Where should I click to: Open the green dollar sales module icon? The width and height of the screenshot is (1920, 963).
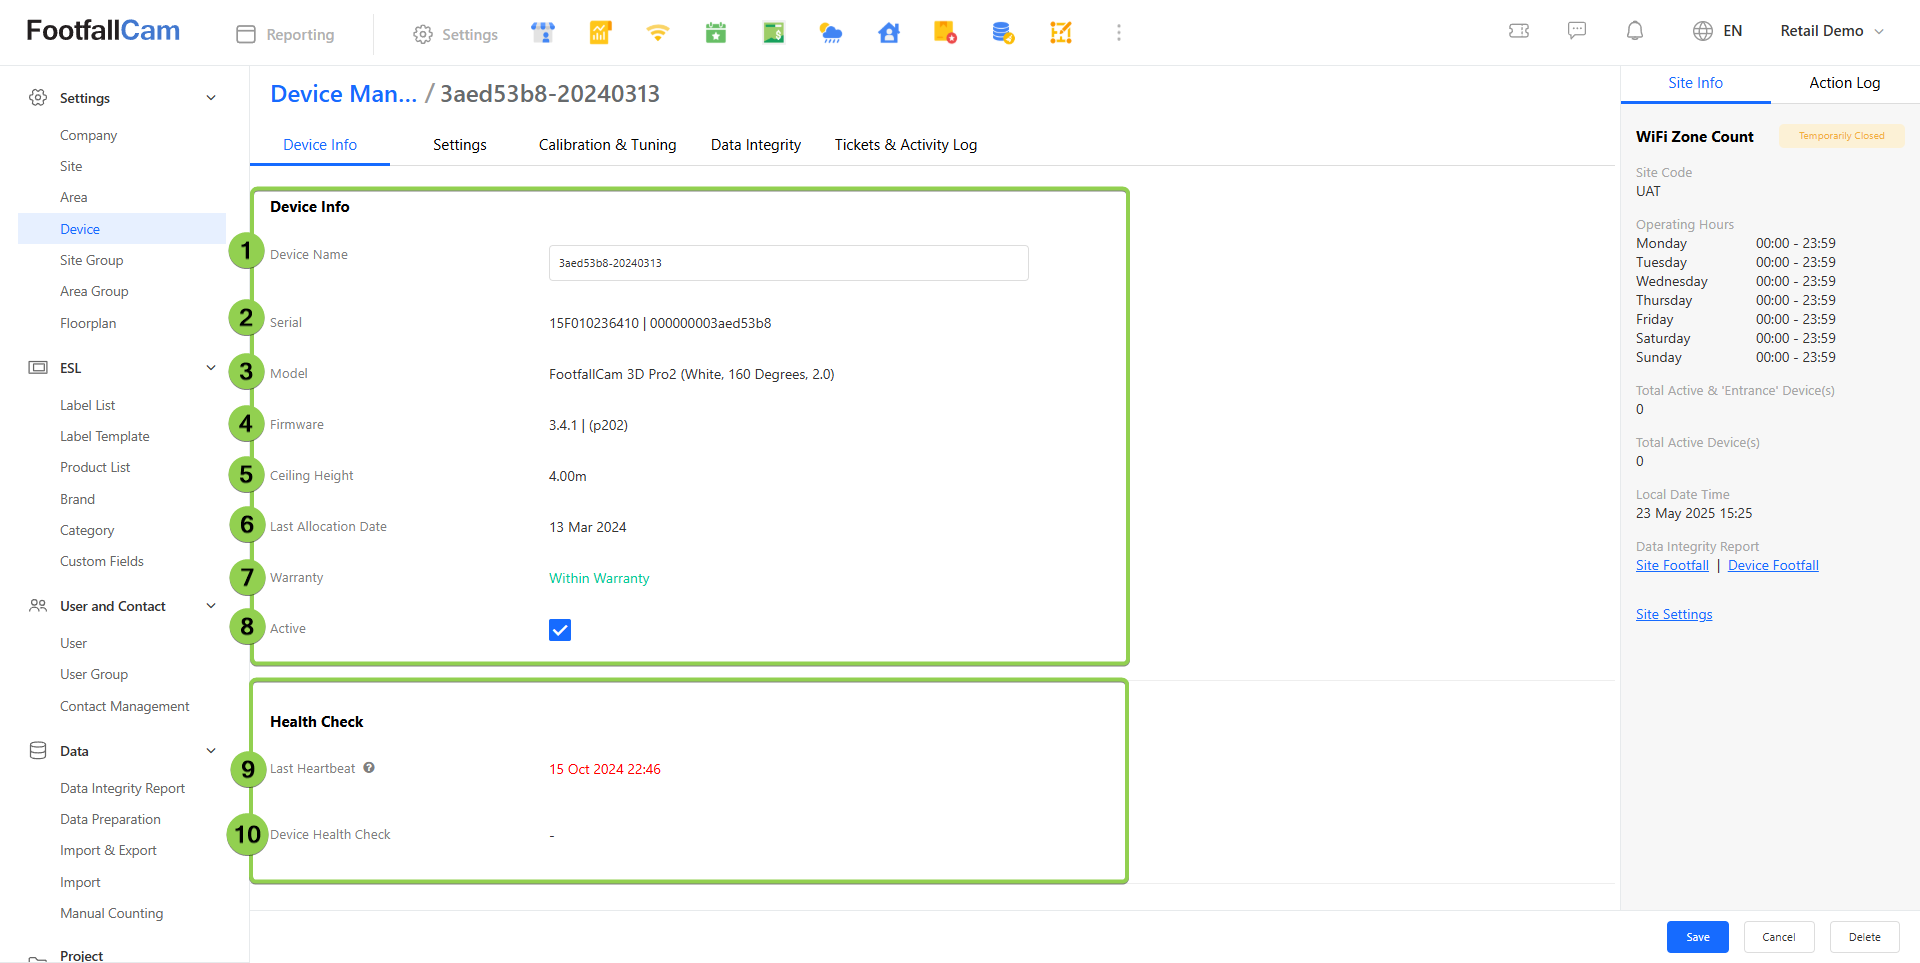(774, 33)
